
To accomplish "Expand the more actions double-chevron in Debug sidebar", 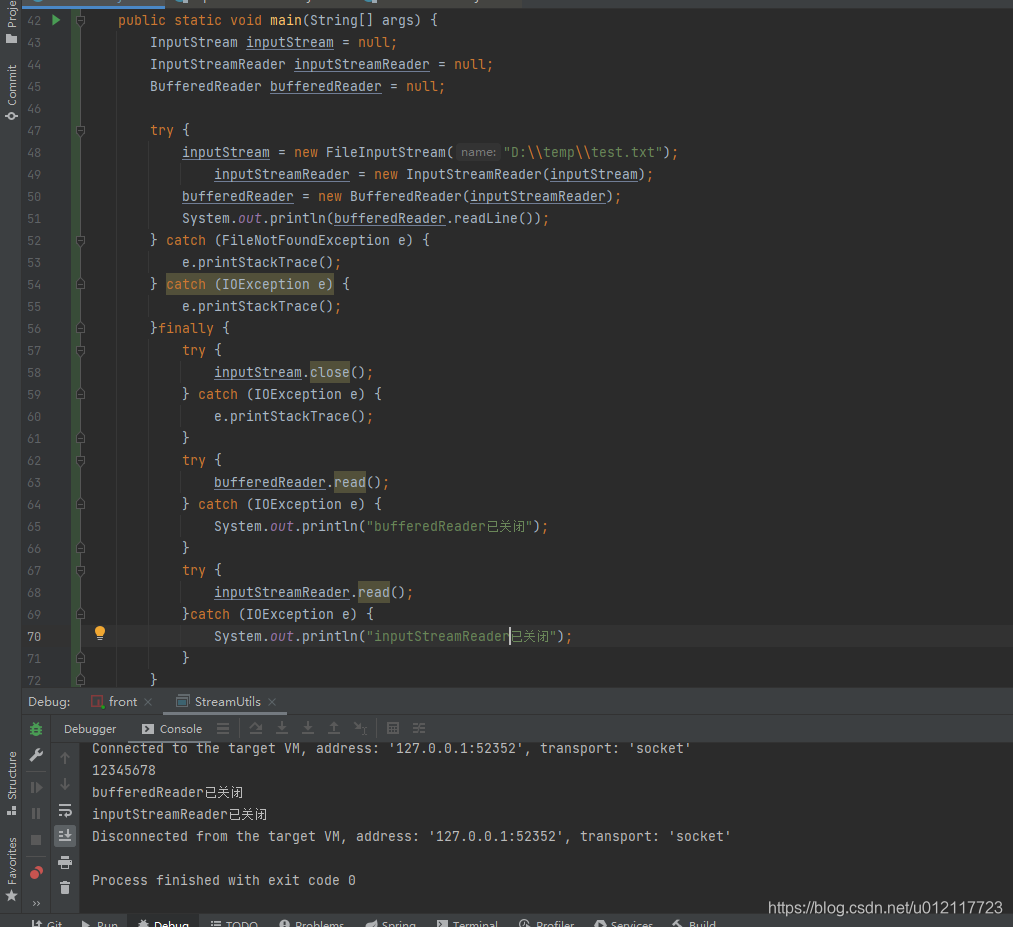I will coord(36,903).
